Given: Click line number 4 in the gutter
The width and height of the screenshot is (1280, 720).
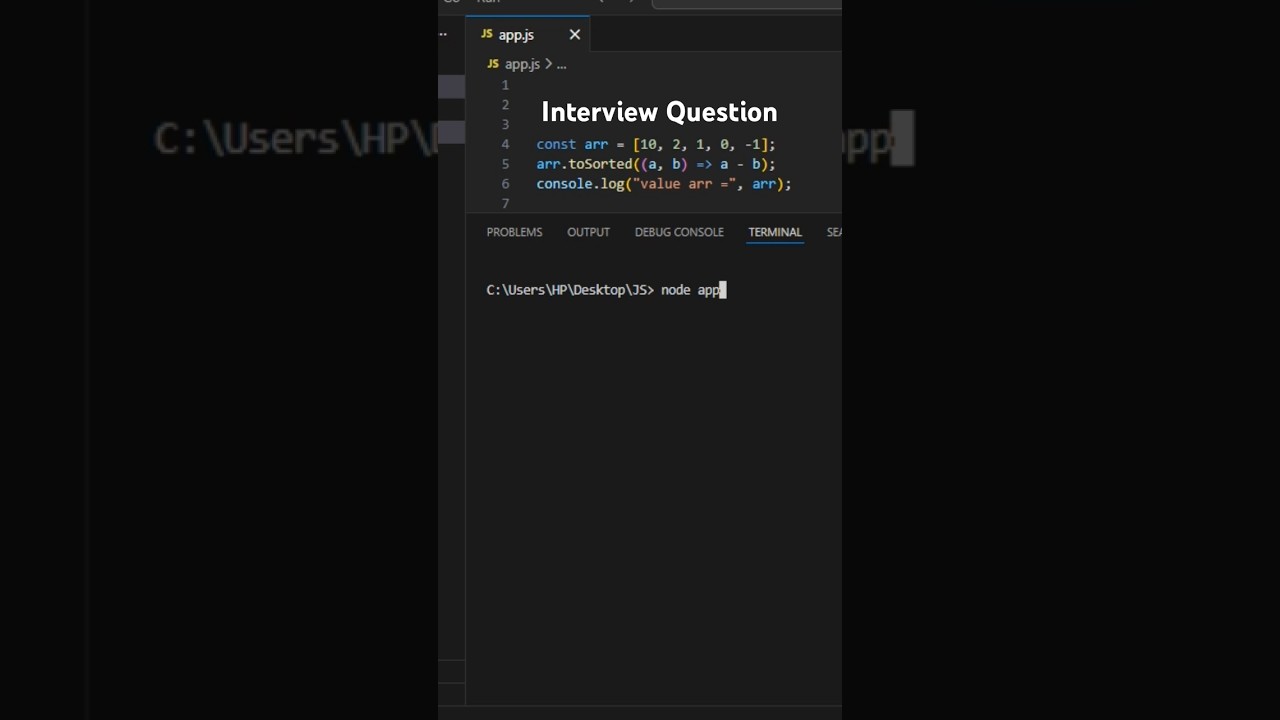Looking at the screenshot, I should click(505, 144).
